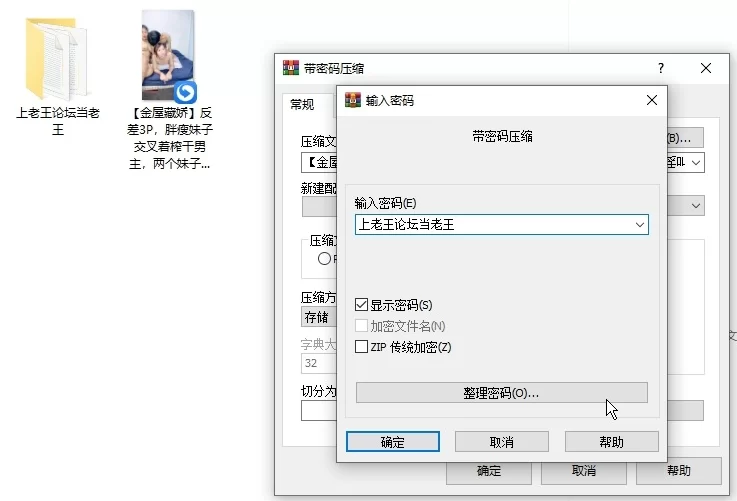Select the 上老王论坛当老王 folder label

[58, 121]
